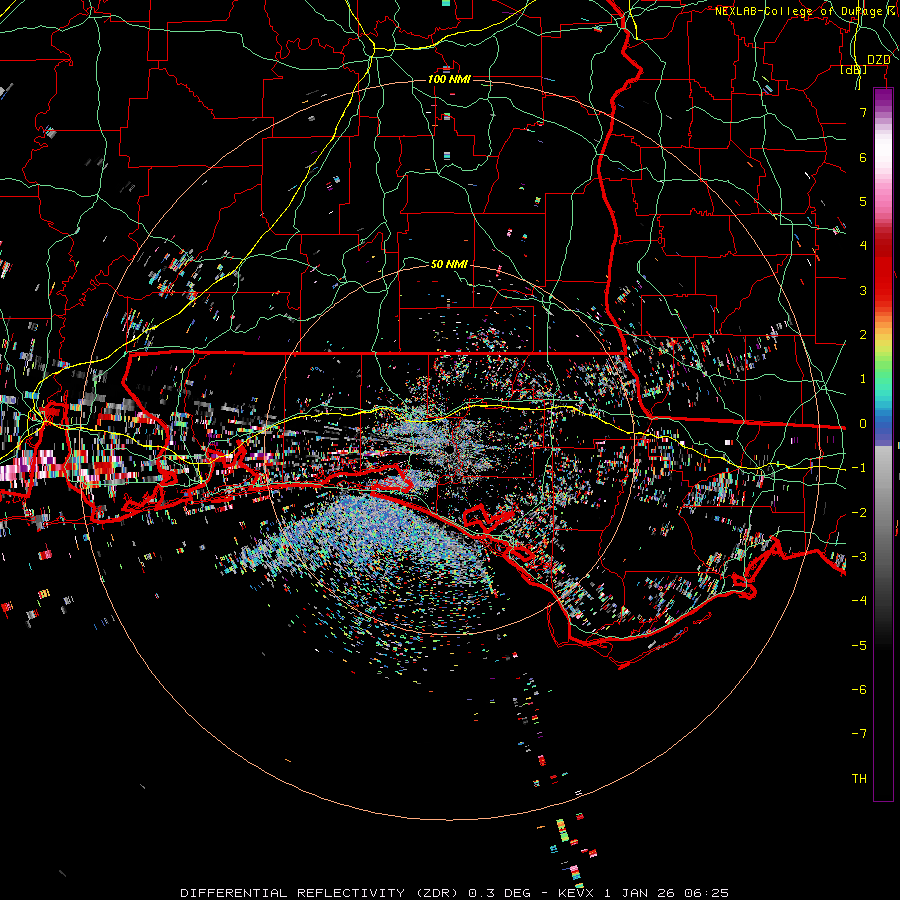The height and width of the screenshot is (900, 900).
Task: Click the Differential Reflectivity caption at bottom
Action: pyautogui.click(x=454, y=893)
